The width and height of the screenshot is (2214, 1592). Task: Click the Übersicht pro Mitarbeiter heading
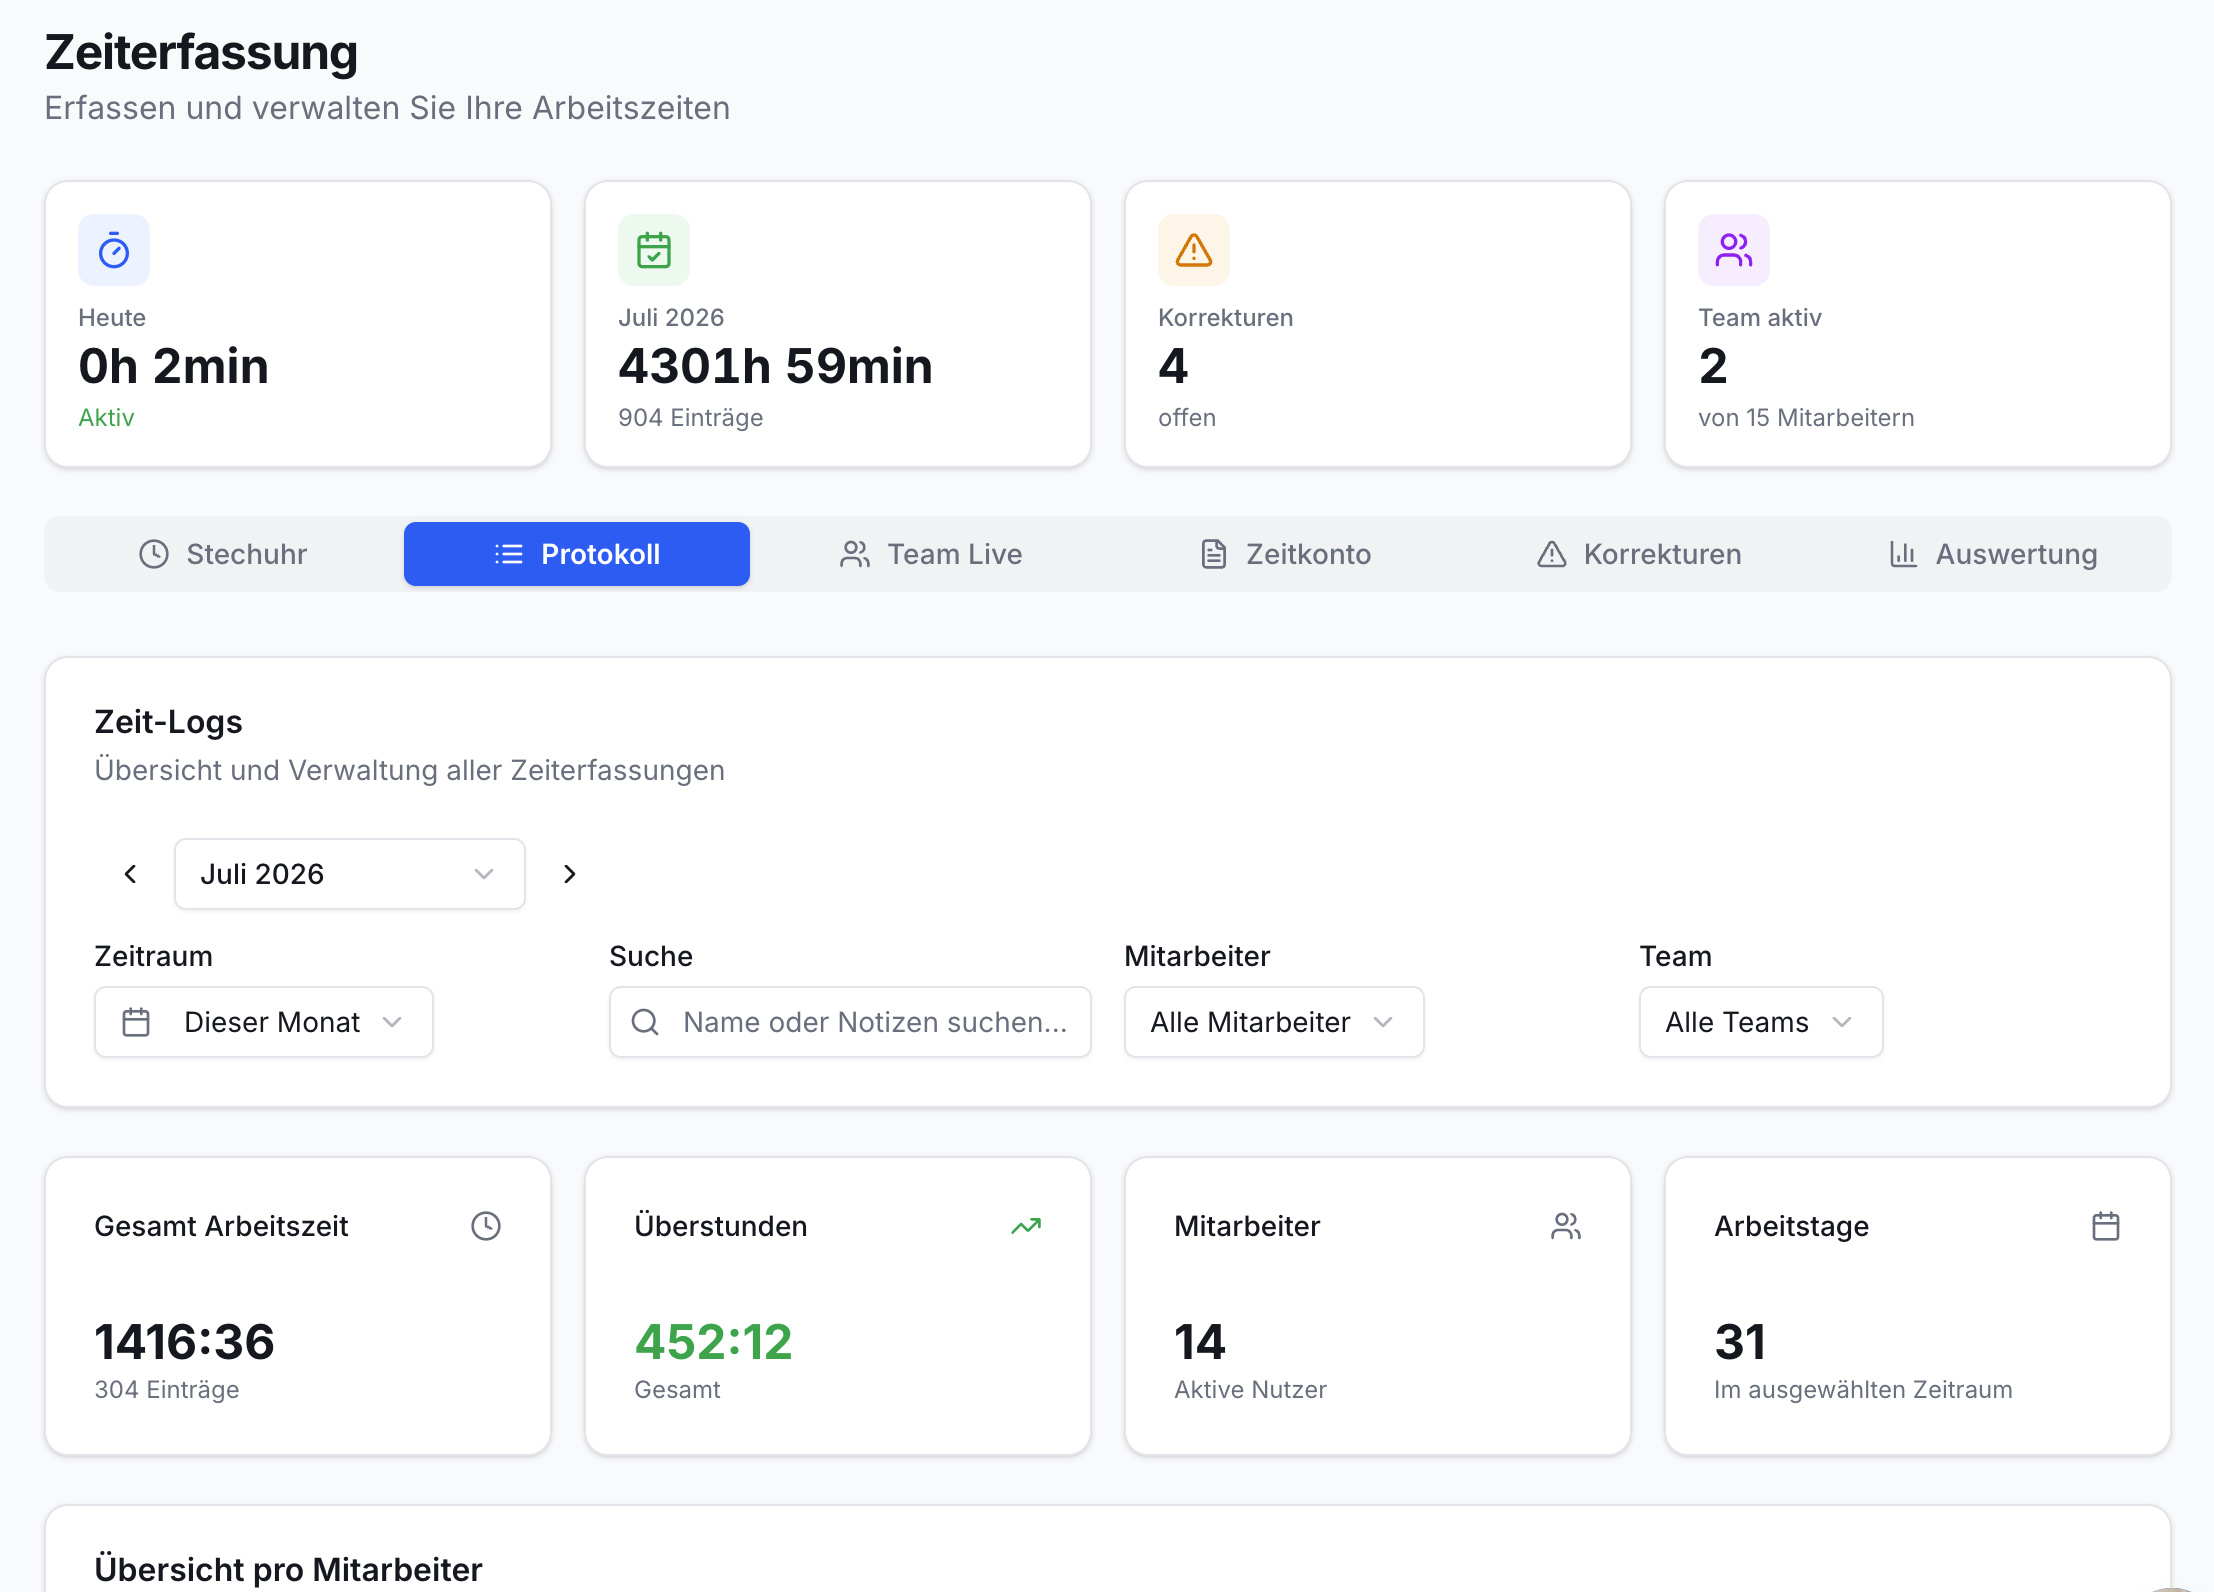click(289, 1570)
